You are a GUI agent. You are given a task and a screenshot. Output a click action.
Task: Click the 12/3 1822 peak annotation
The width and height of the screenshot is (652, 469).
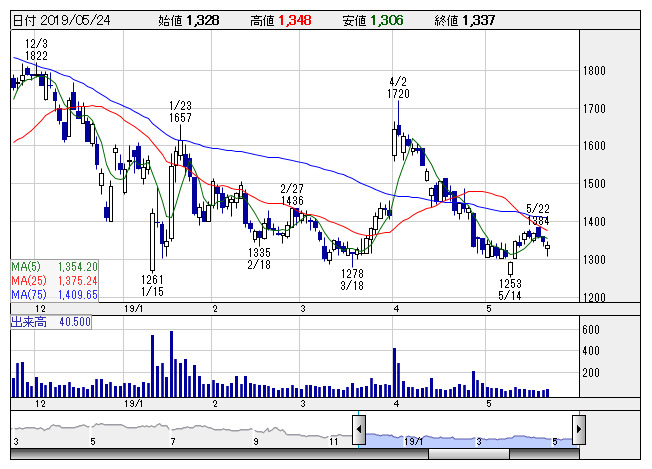click(36, 49)
